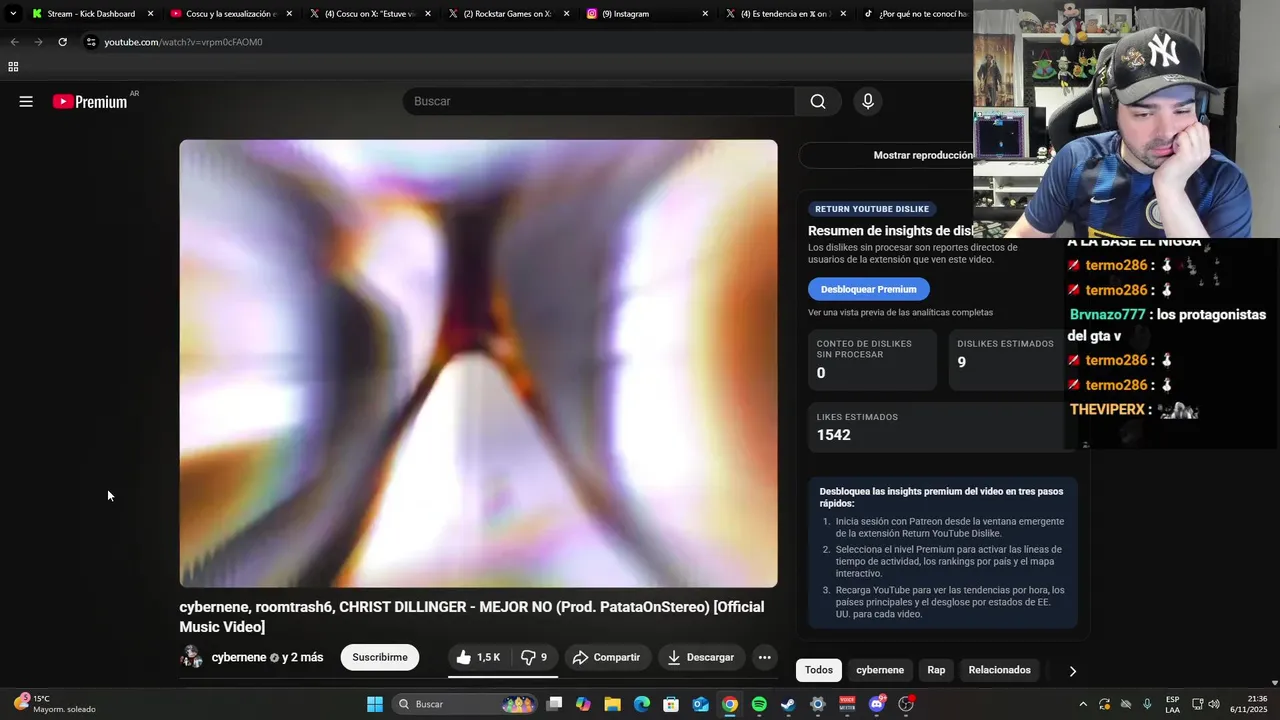Viewport: 1280px width, 720px height.
Task: Switch to the Rockstar Games on X tab
Action: pyautogui.click(x=507, y=14)
